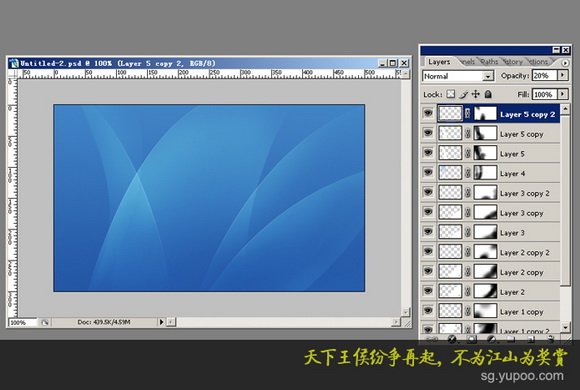
Task: Hide Layer 5 copy 2 via eye icon
Action: point(428,113)
